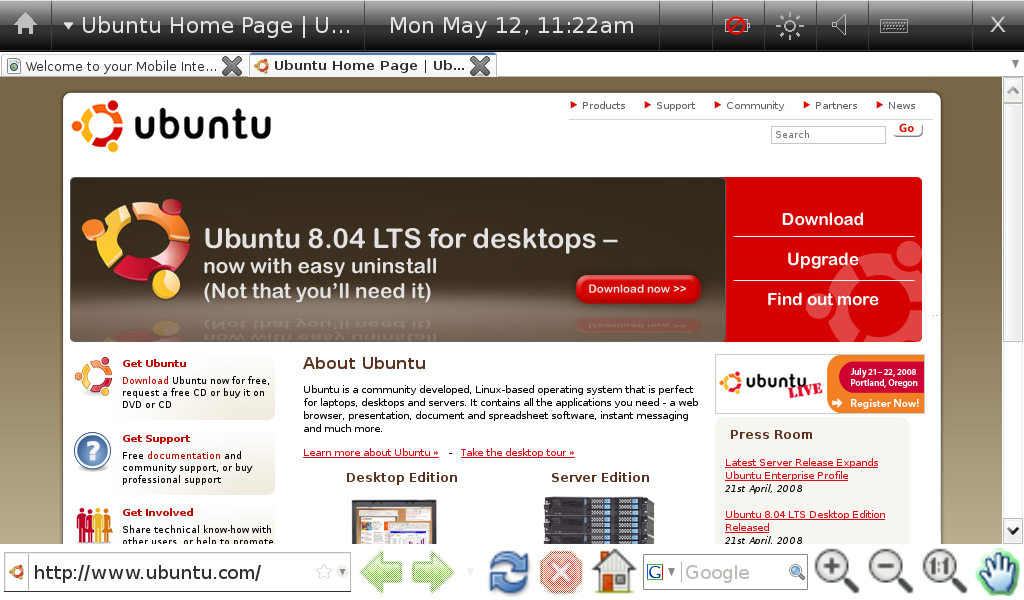This screenshot has width=1024, height=600.
Task: Open the volume speaker control
Action: pyautogui.click(x=840, y=25)
